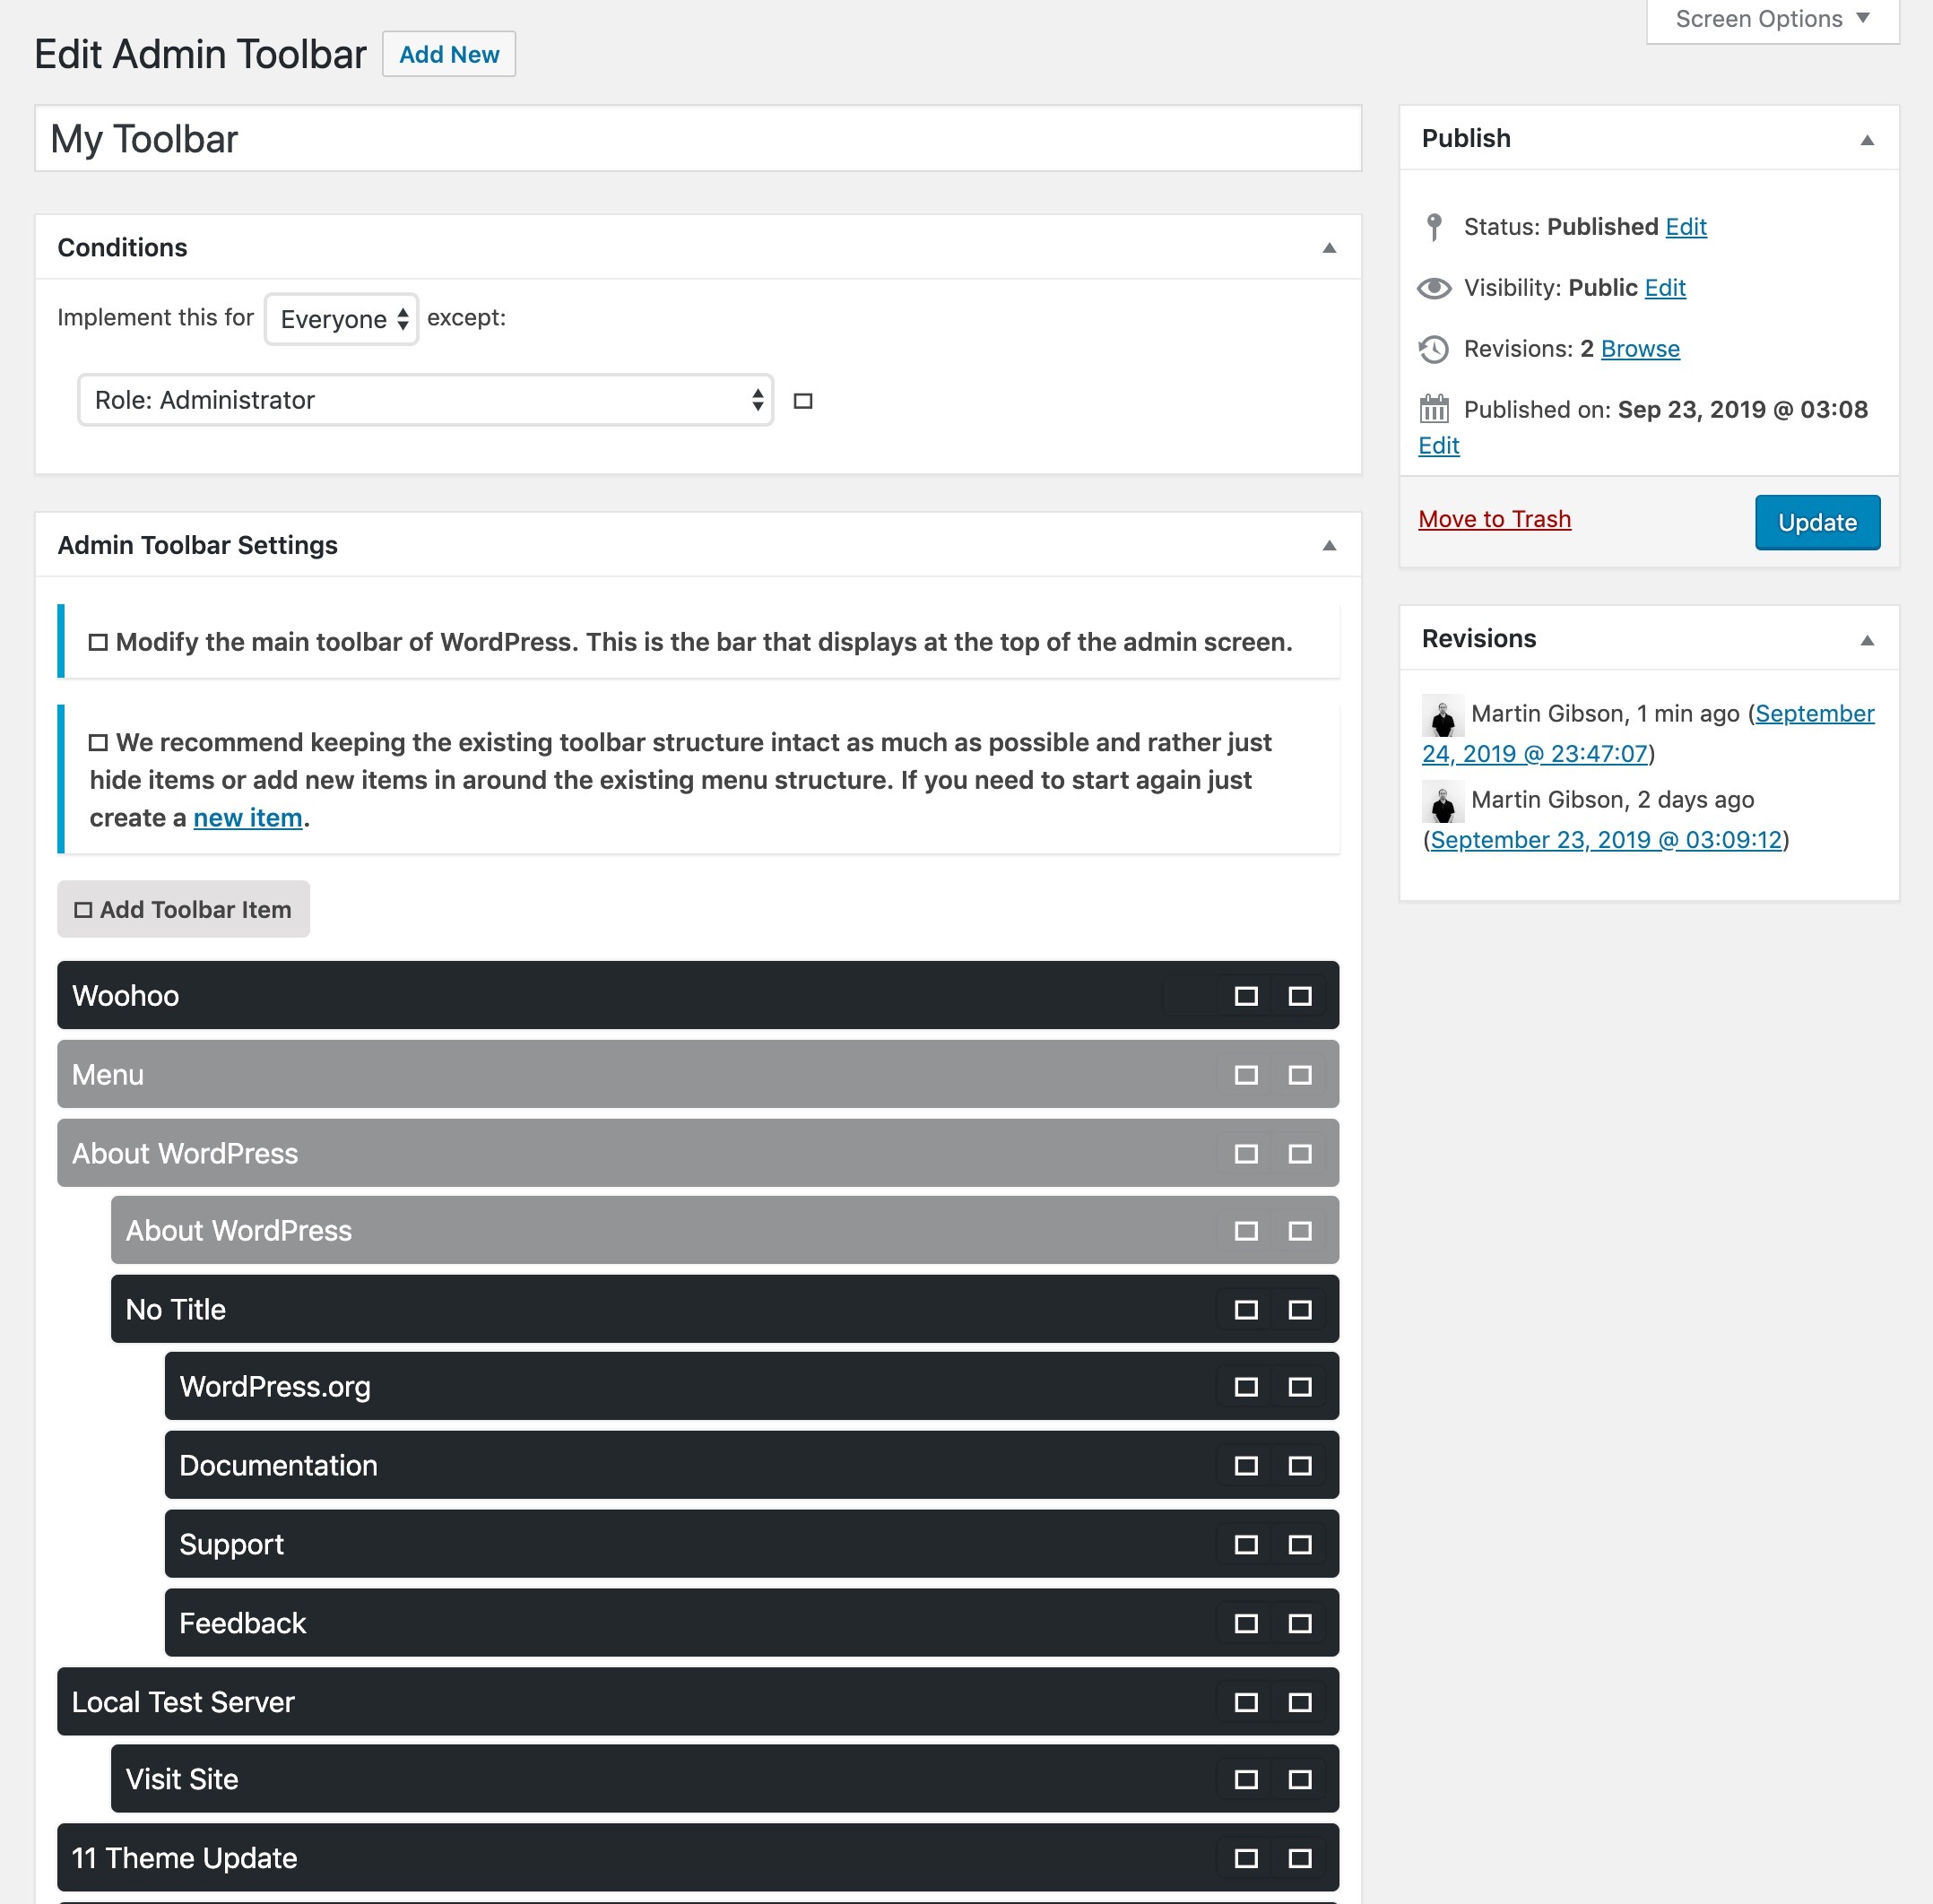Image resolution: width=1933 pixels, height=1904 pixels.
Task: Click the rightmost icon on Documentation row
Action: click(1299, 1466)
